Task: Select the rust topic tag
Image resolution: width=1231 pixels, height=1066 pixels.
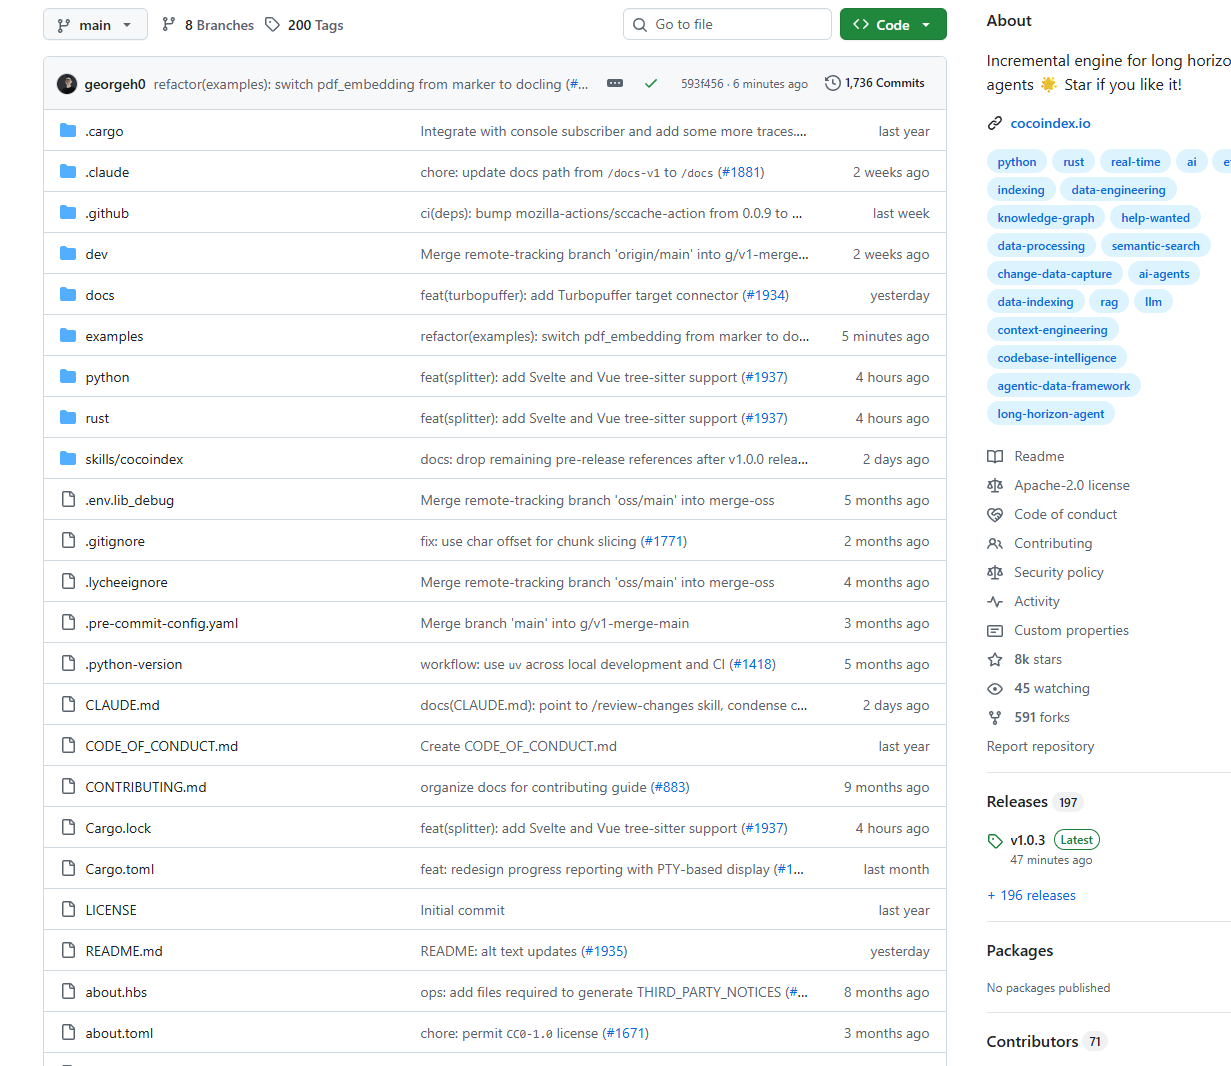Action: pyautogui.click(x=1074, y=162)
